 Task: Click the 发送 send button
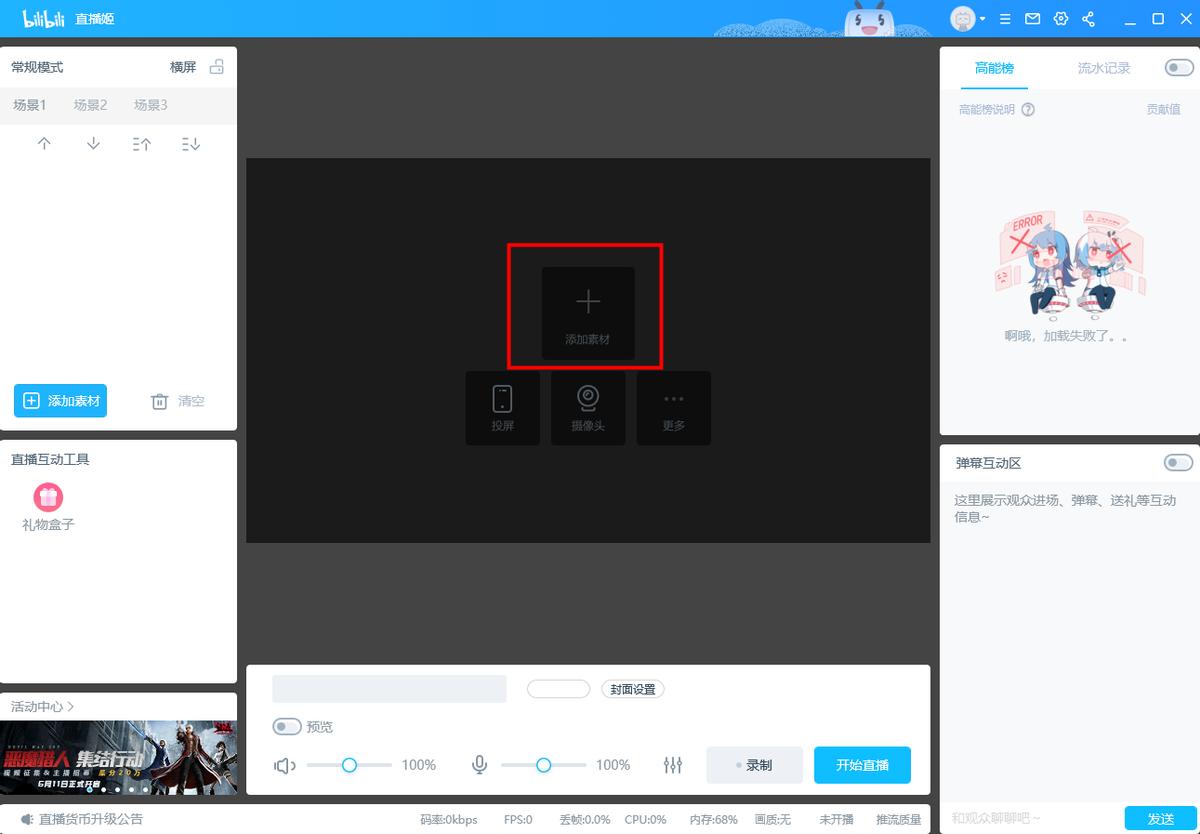click(x=1160, y=819)
